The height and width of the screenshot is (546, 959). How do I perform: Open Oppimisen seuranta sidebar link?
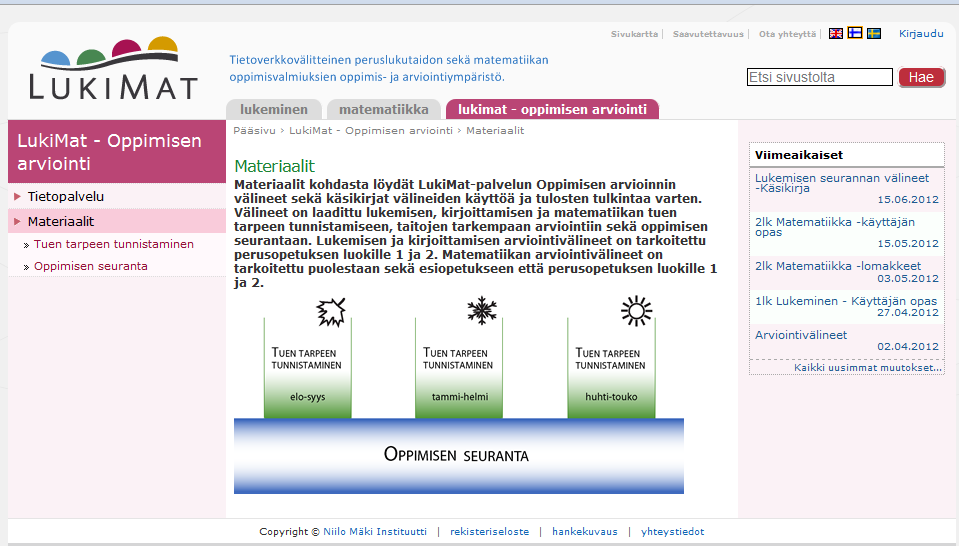(91, 266)
